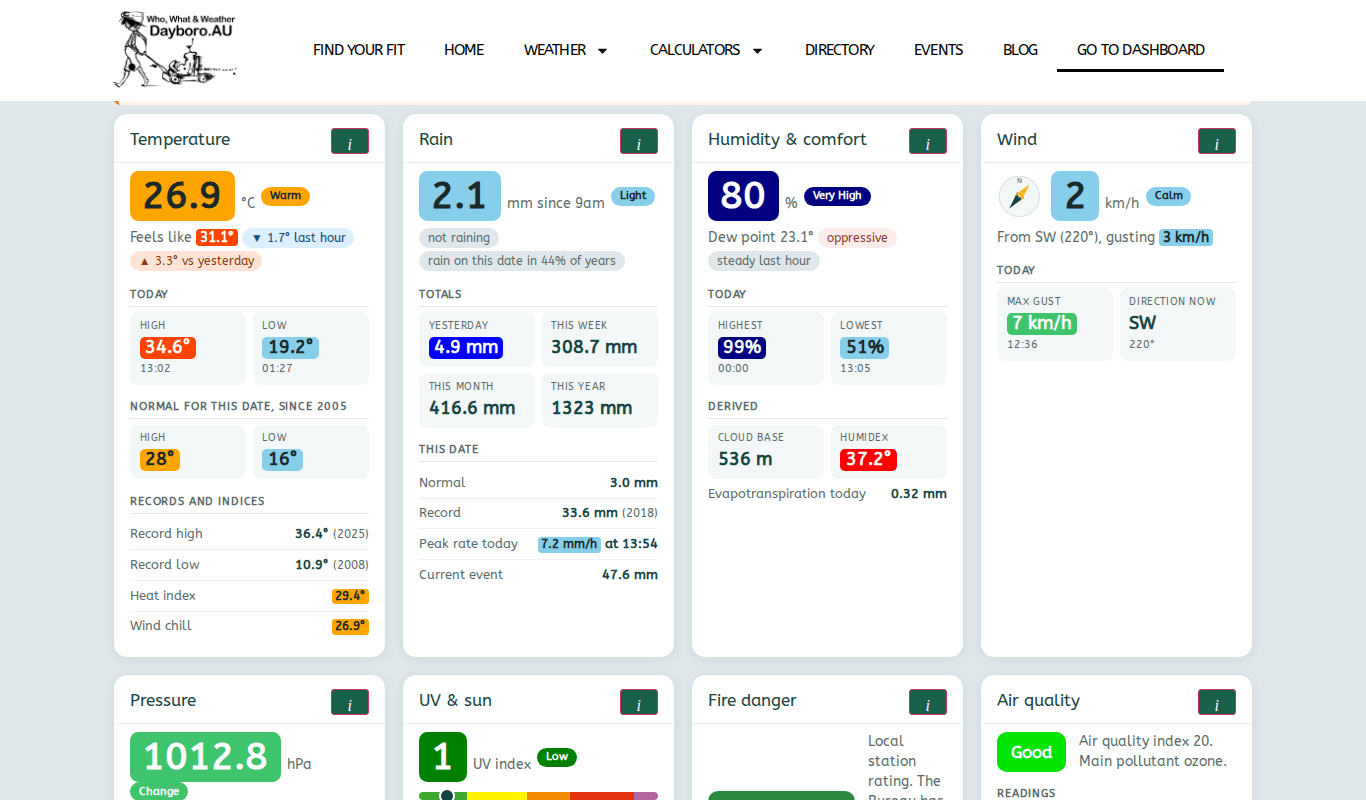The image size is (1366, 800).
Task: Click the Good air quality badge
Action: (1031, 752)
